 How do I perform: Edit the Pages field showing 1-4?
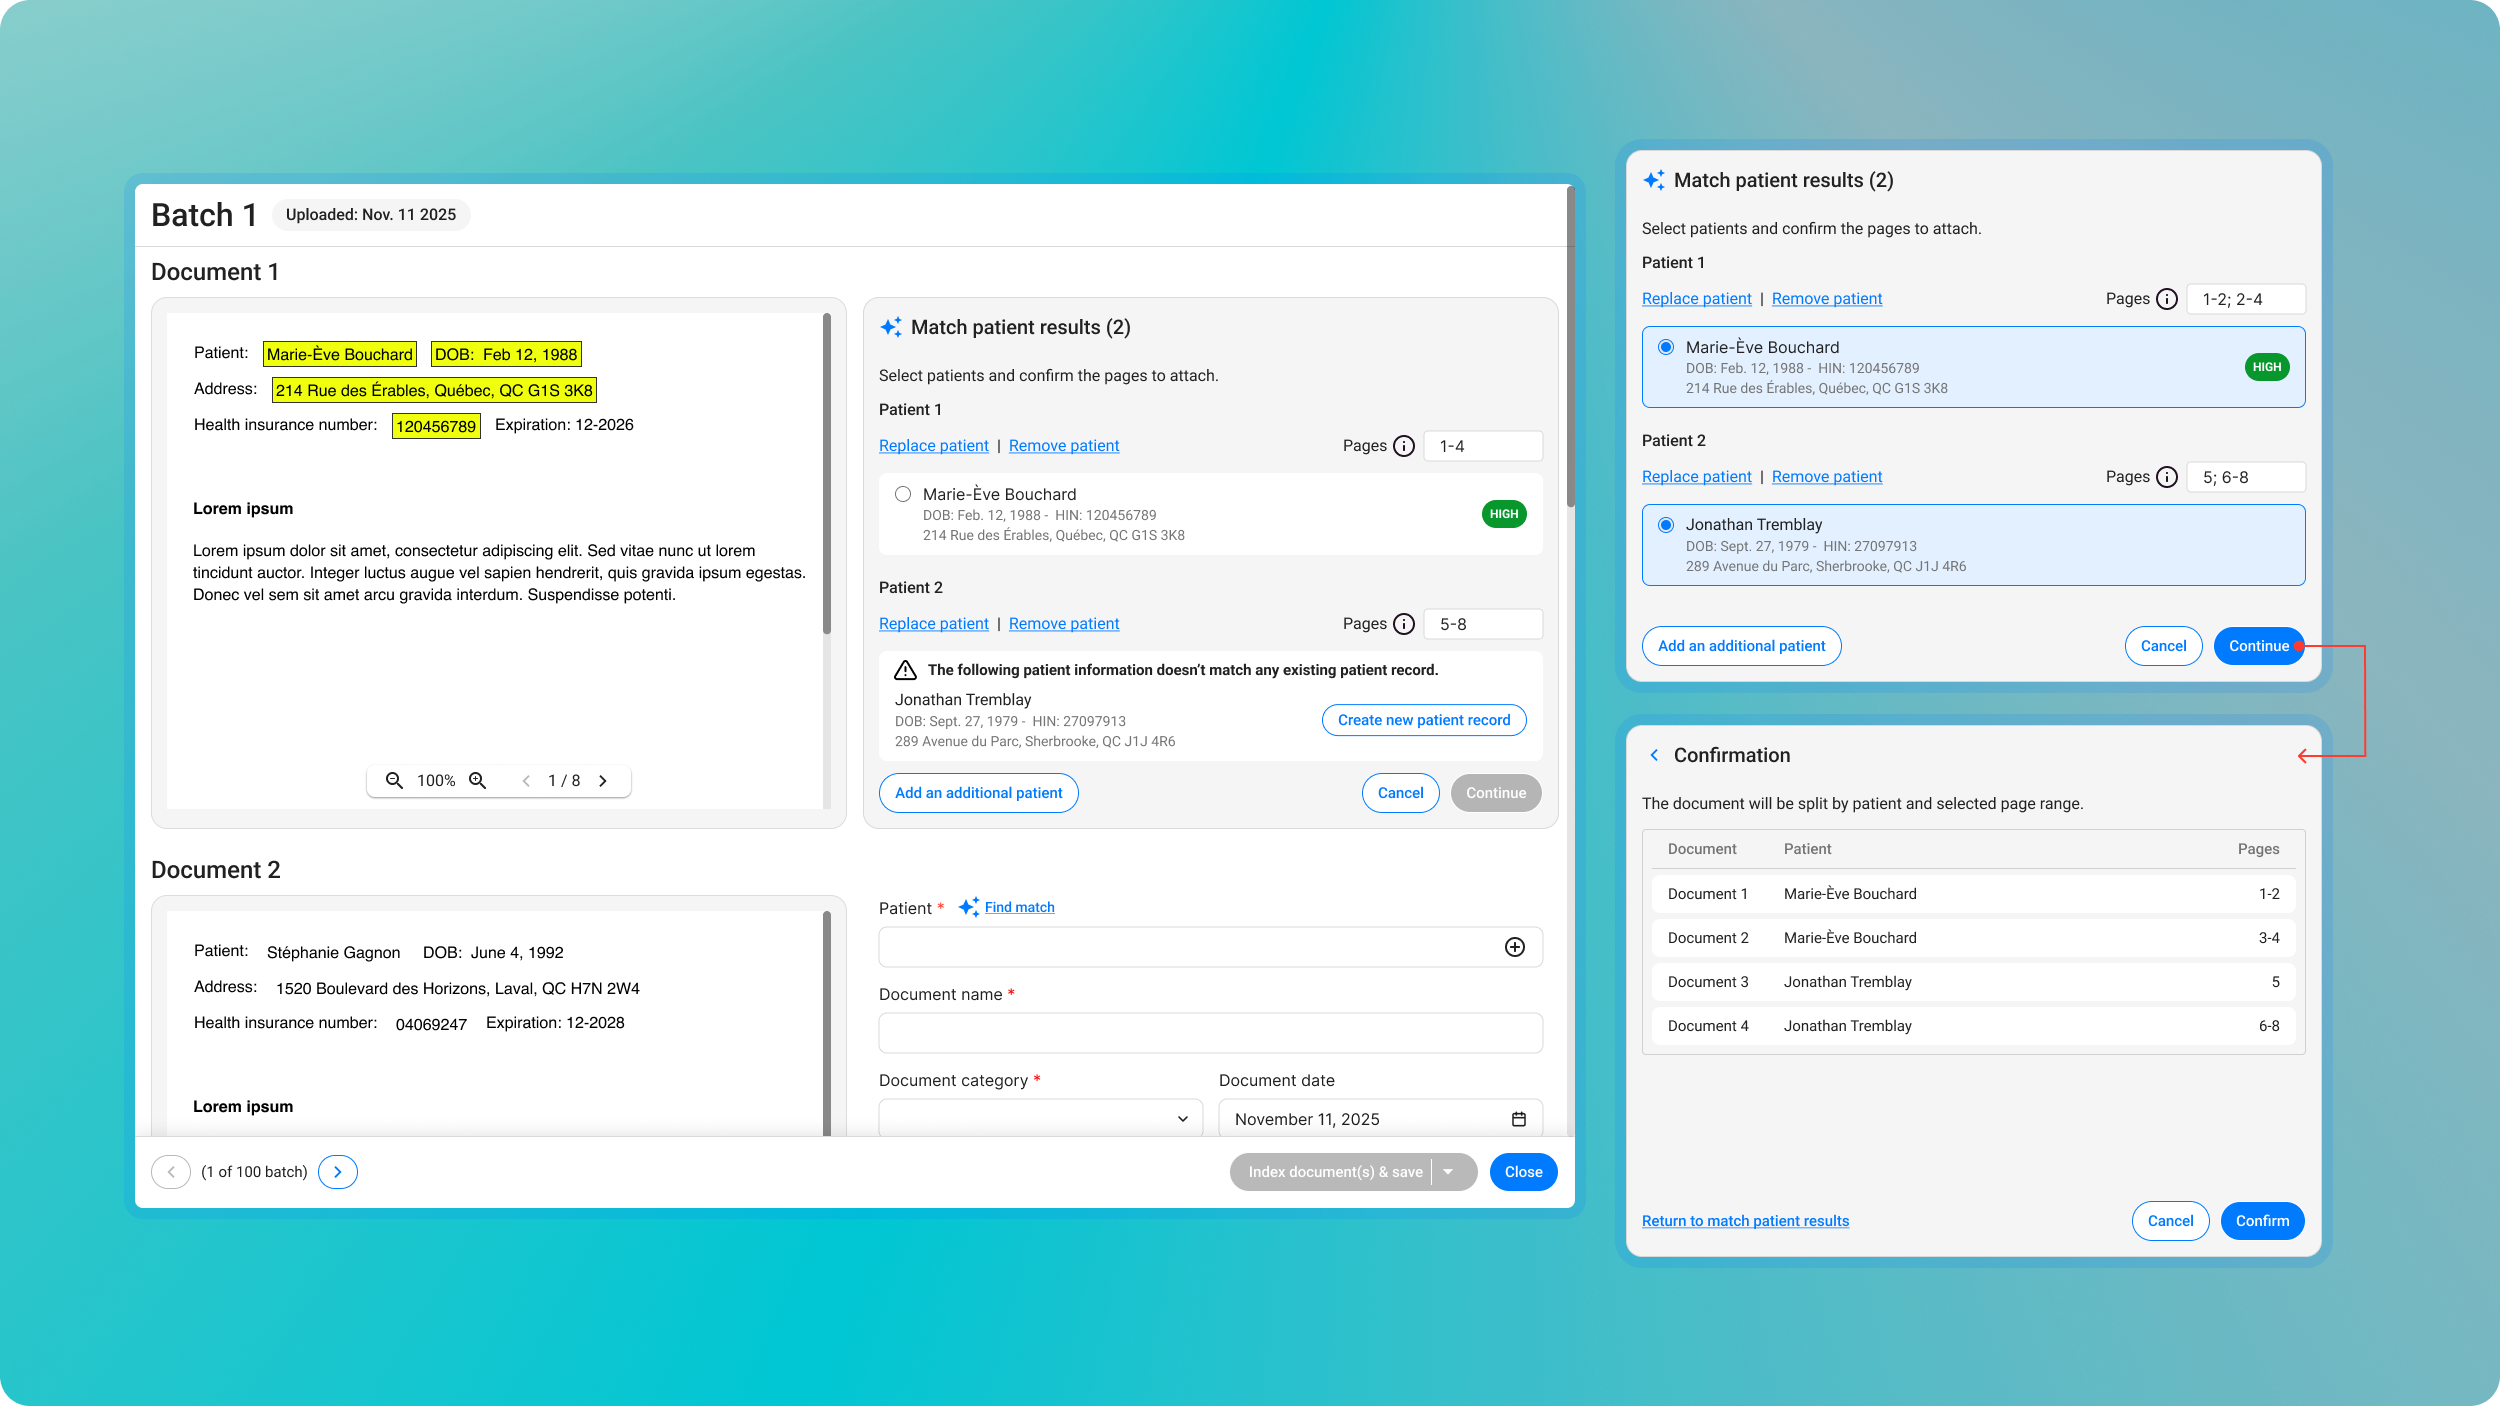coord(1483,446)
